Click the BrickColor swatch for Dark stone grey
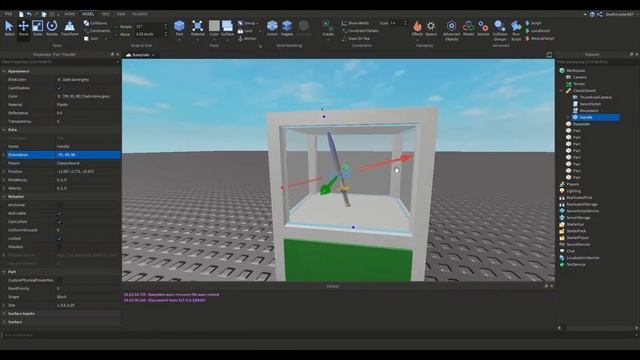Viewport: 640px width, 360px height. coord(59,80)
